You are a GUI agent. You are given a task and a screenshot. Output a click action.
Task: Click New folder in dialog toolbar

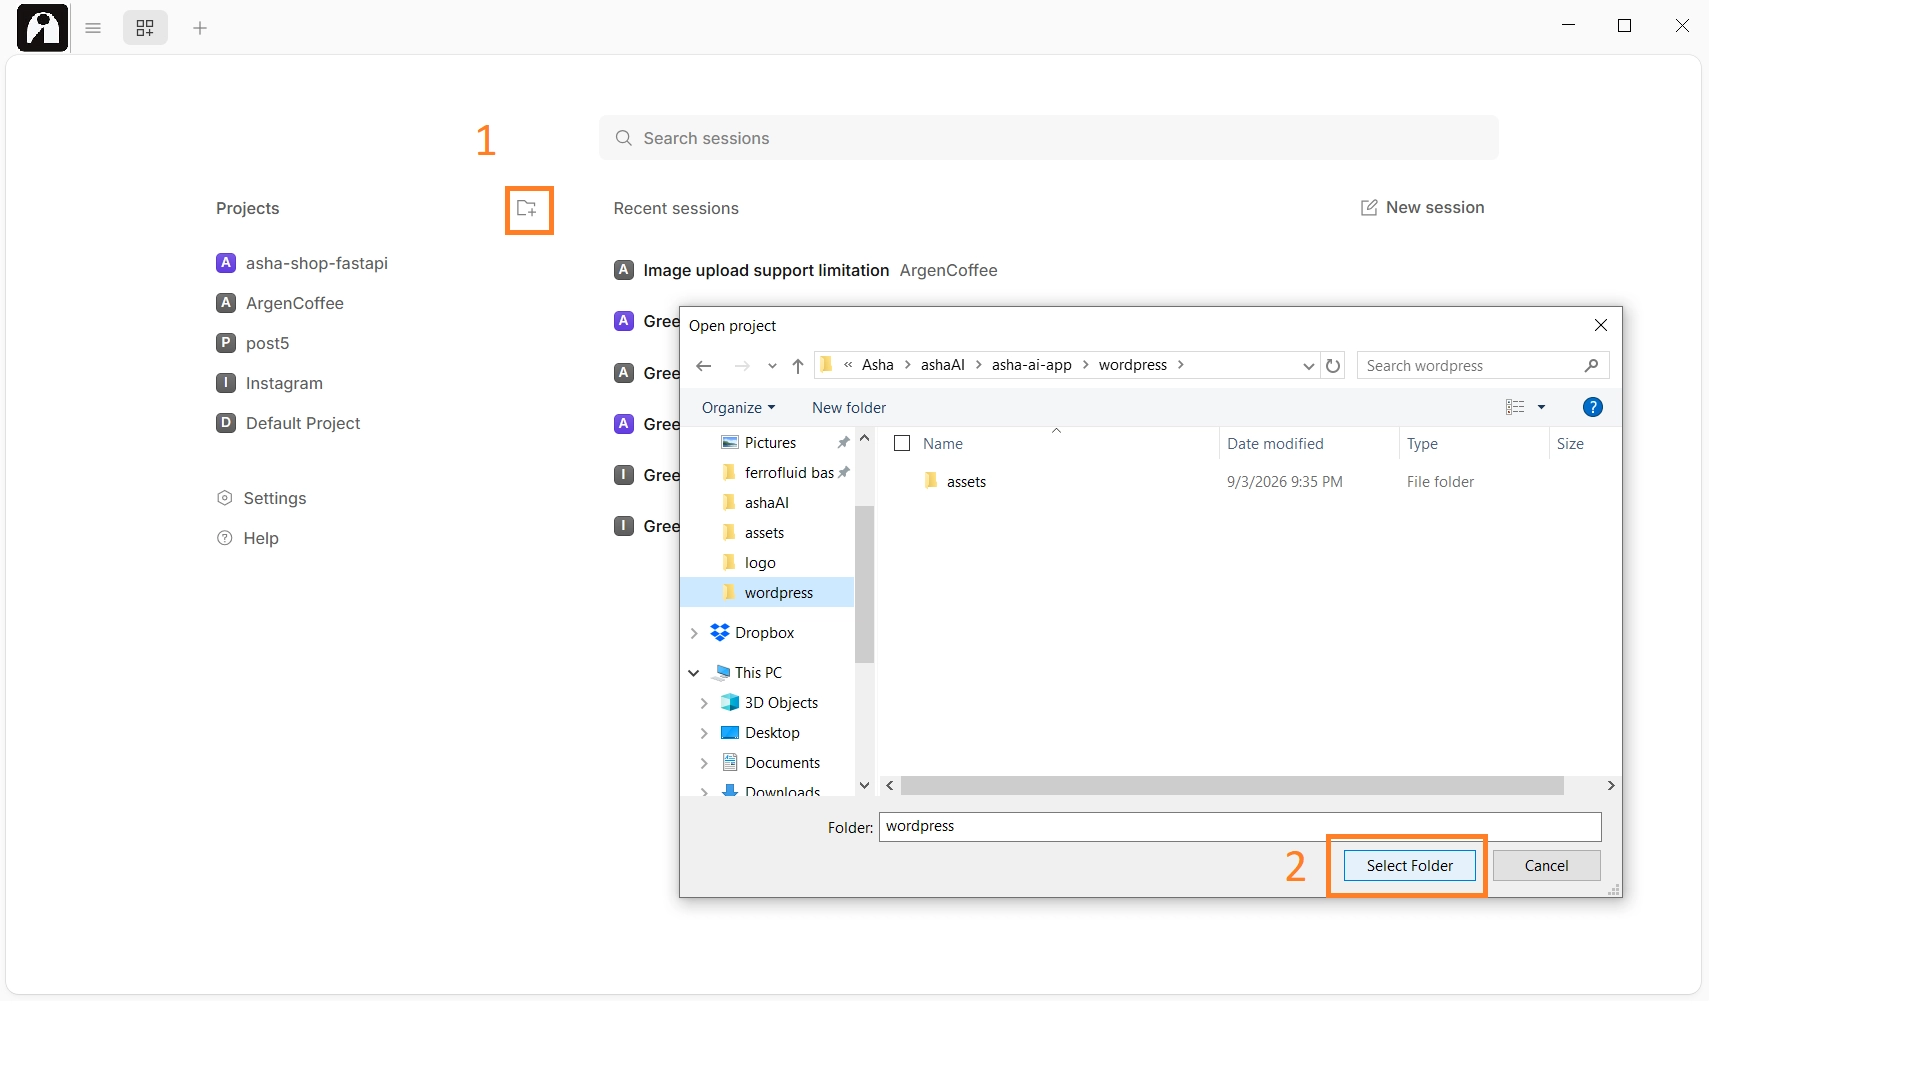point(849,408)
